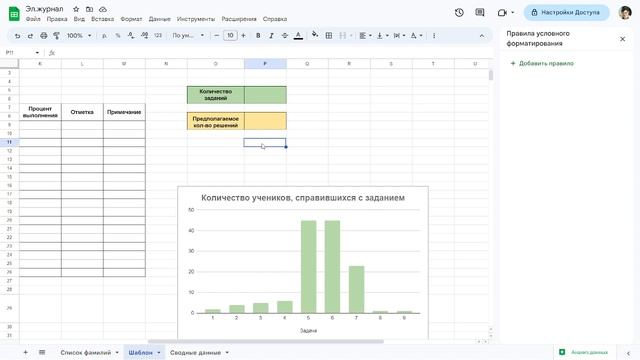This screenshot has width=640, height=360.
Task: Open the zoom 100% dropdown
Action: click(79, 36)
